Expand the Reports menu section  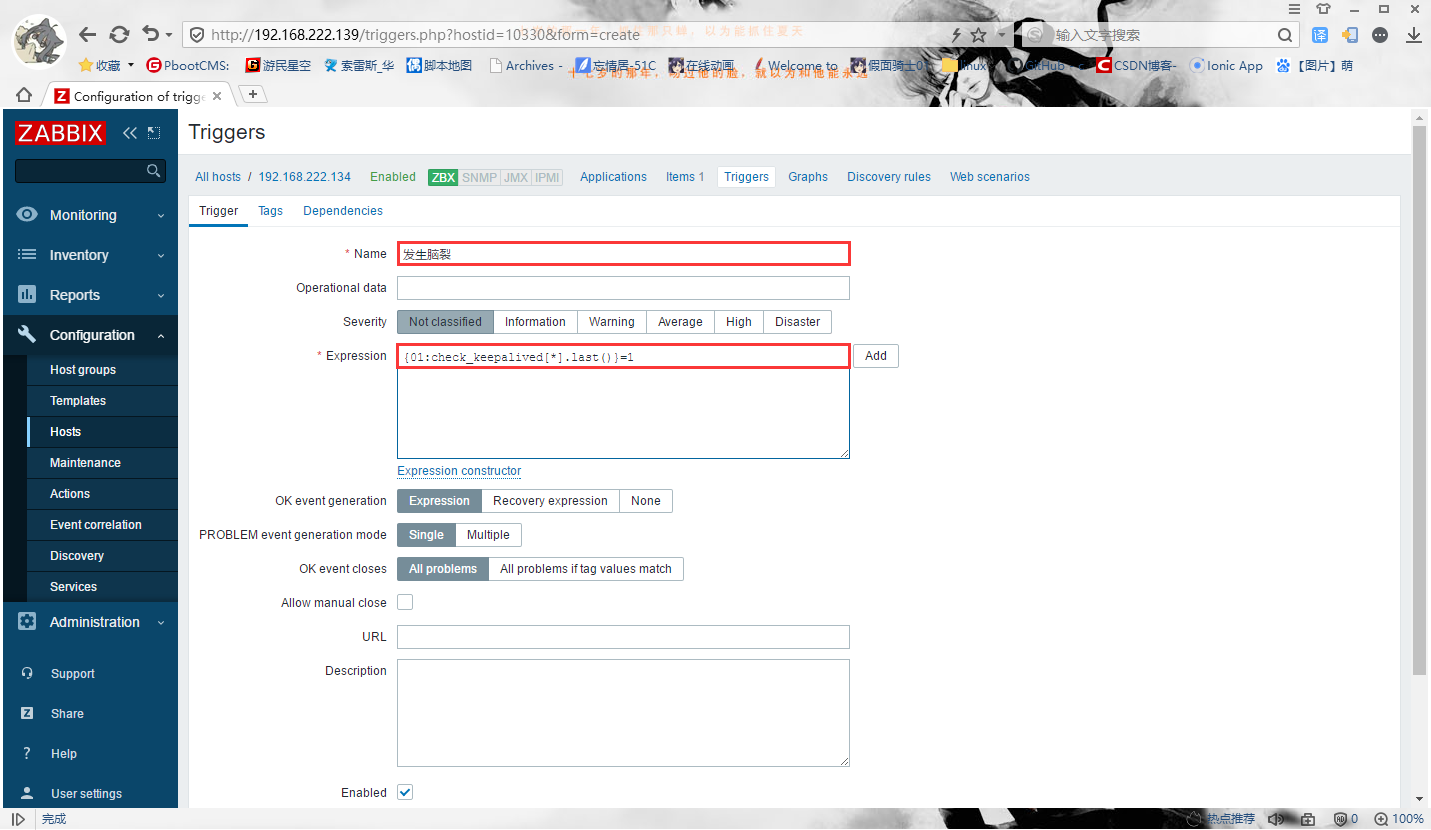coord(161,296)
